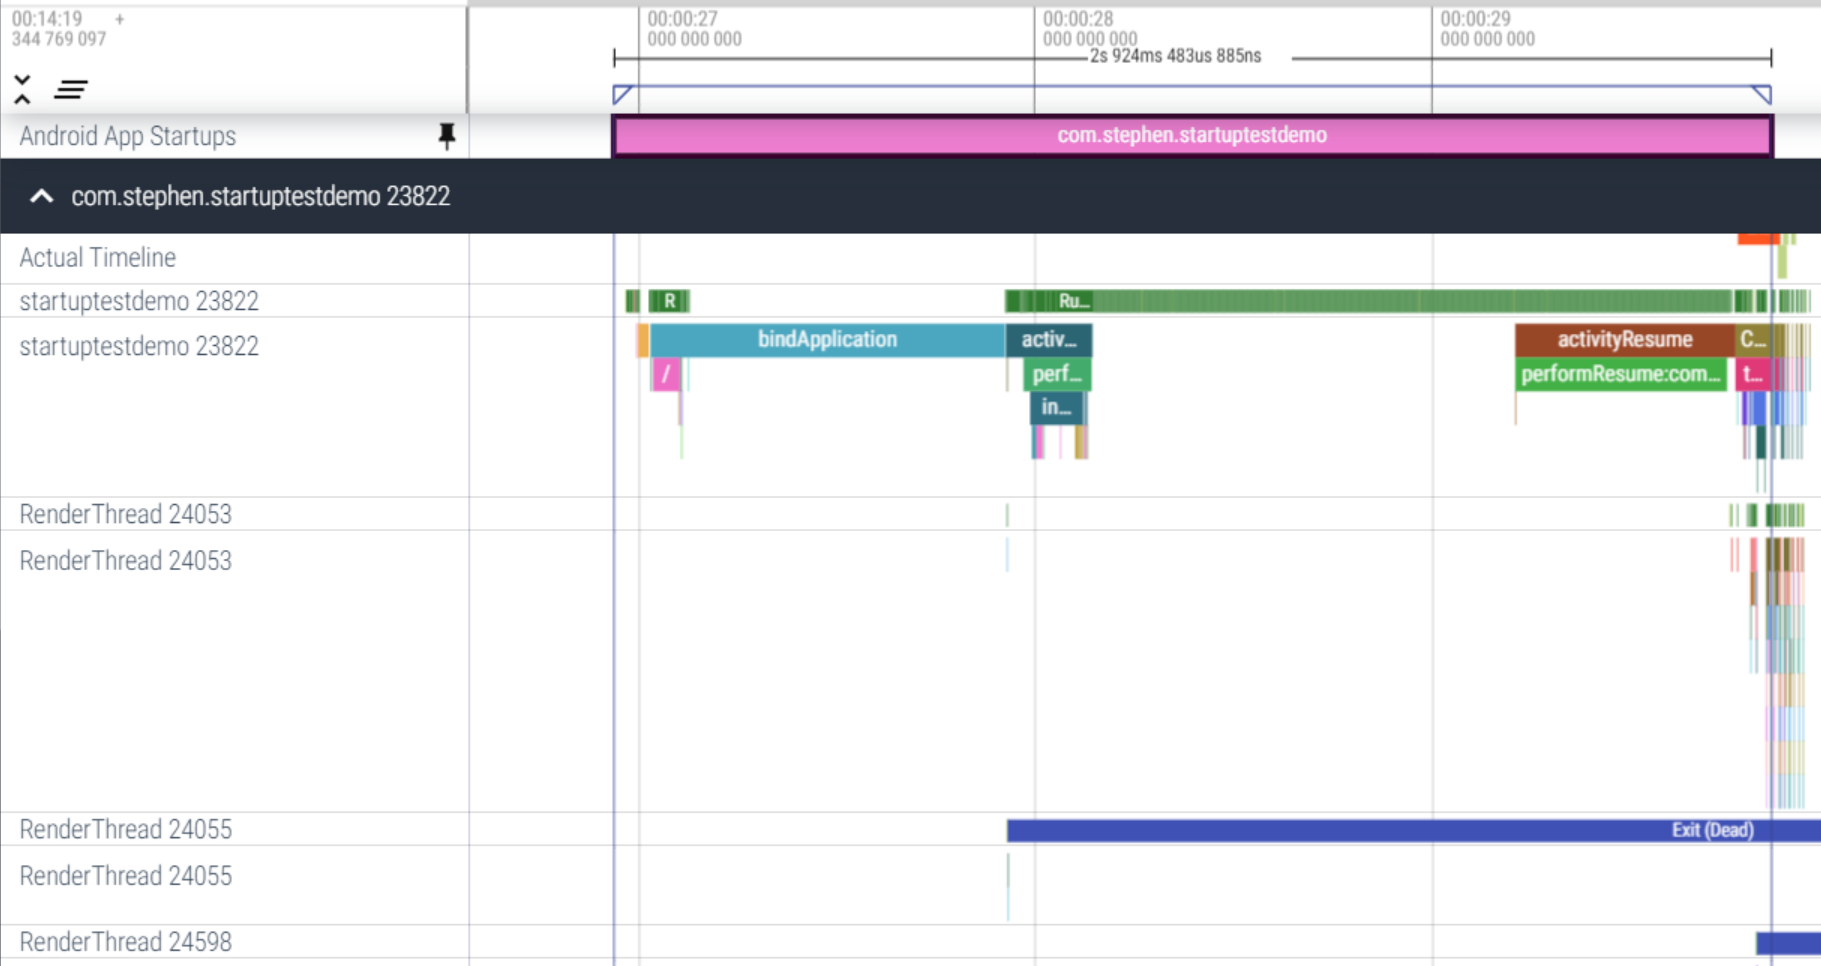Open the track filter lines icon

coord(70,90)
